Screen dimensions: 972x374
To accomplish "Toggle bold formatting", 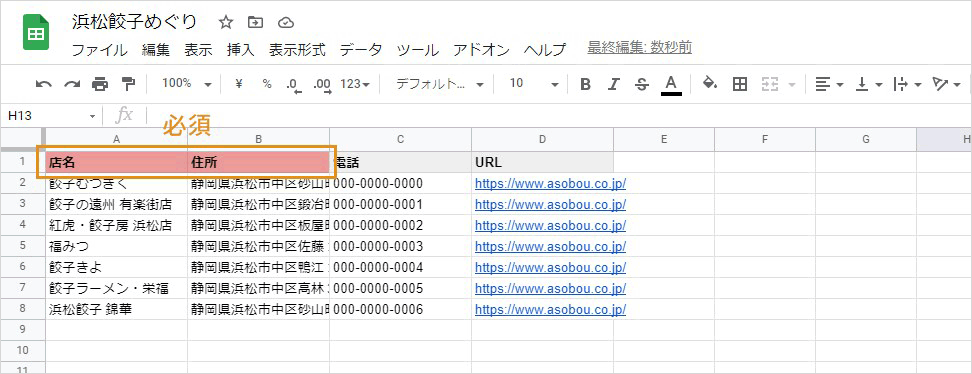I will (x=585, y=84).
